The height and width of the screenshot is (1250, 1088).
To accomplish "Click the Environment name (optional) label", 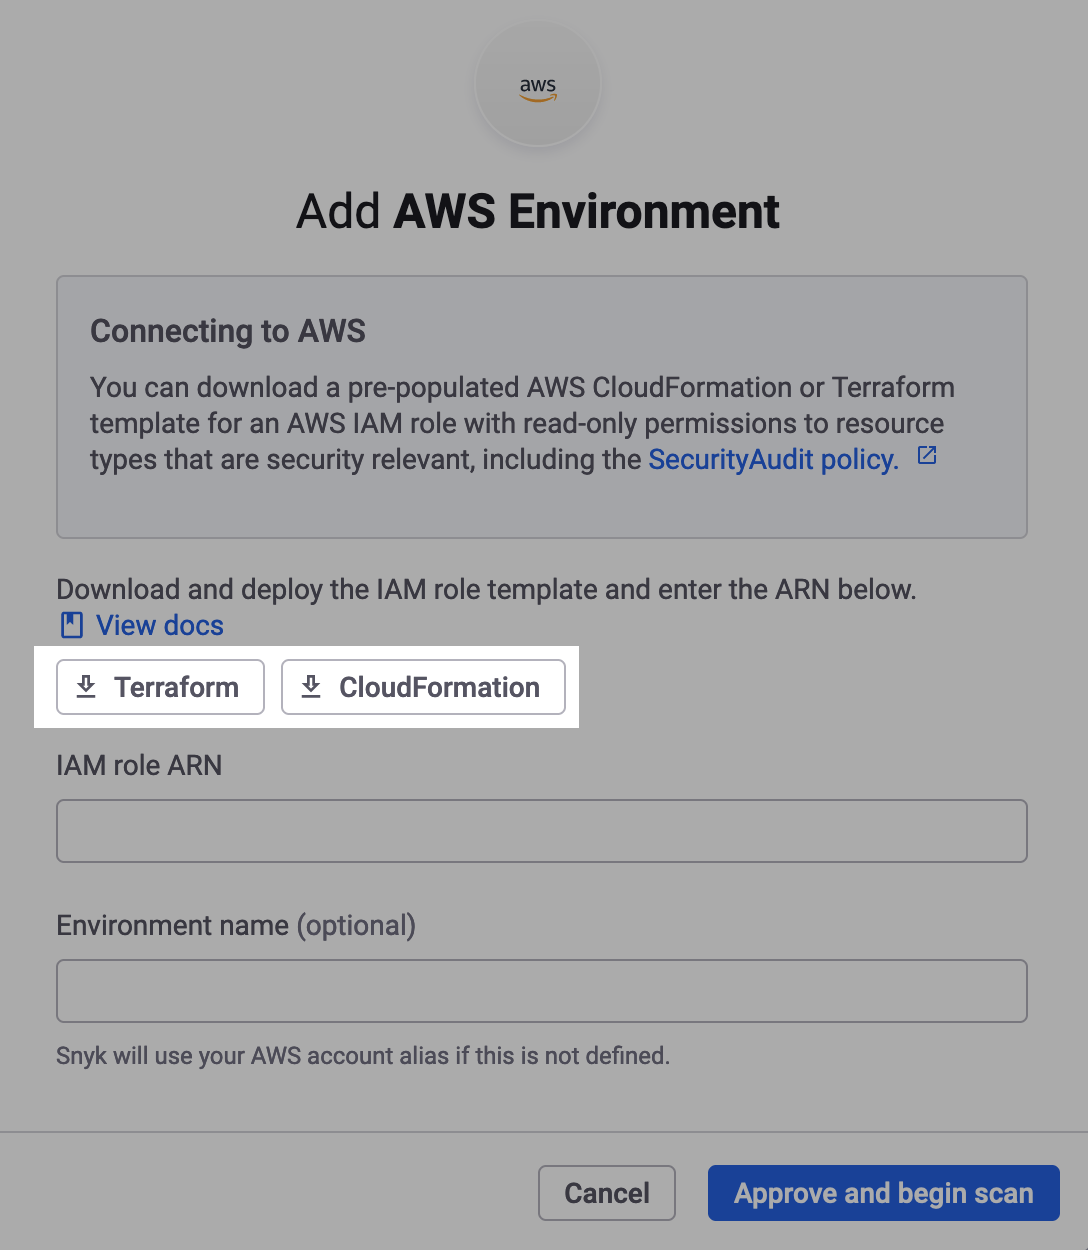I will [235, 926].
